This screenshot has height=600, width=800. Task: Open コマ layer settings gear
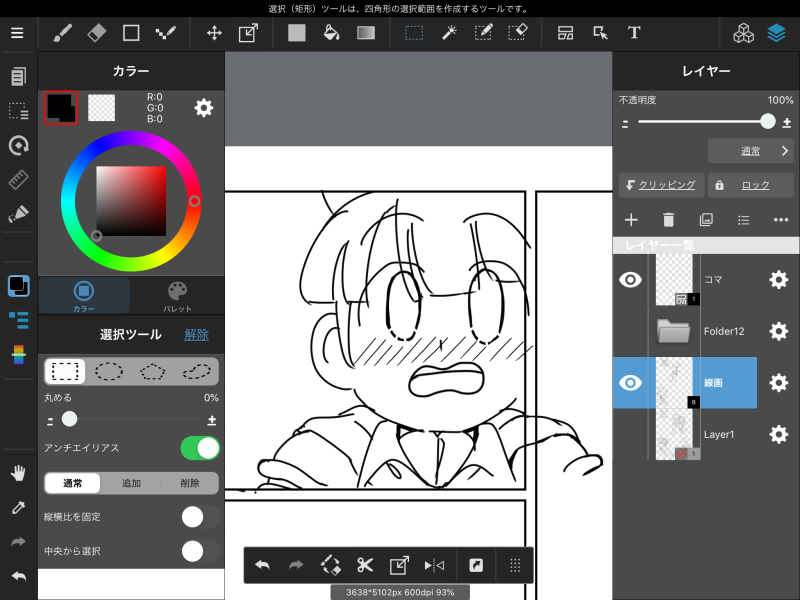click(x=779, y=280)
